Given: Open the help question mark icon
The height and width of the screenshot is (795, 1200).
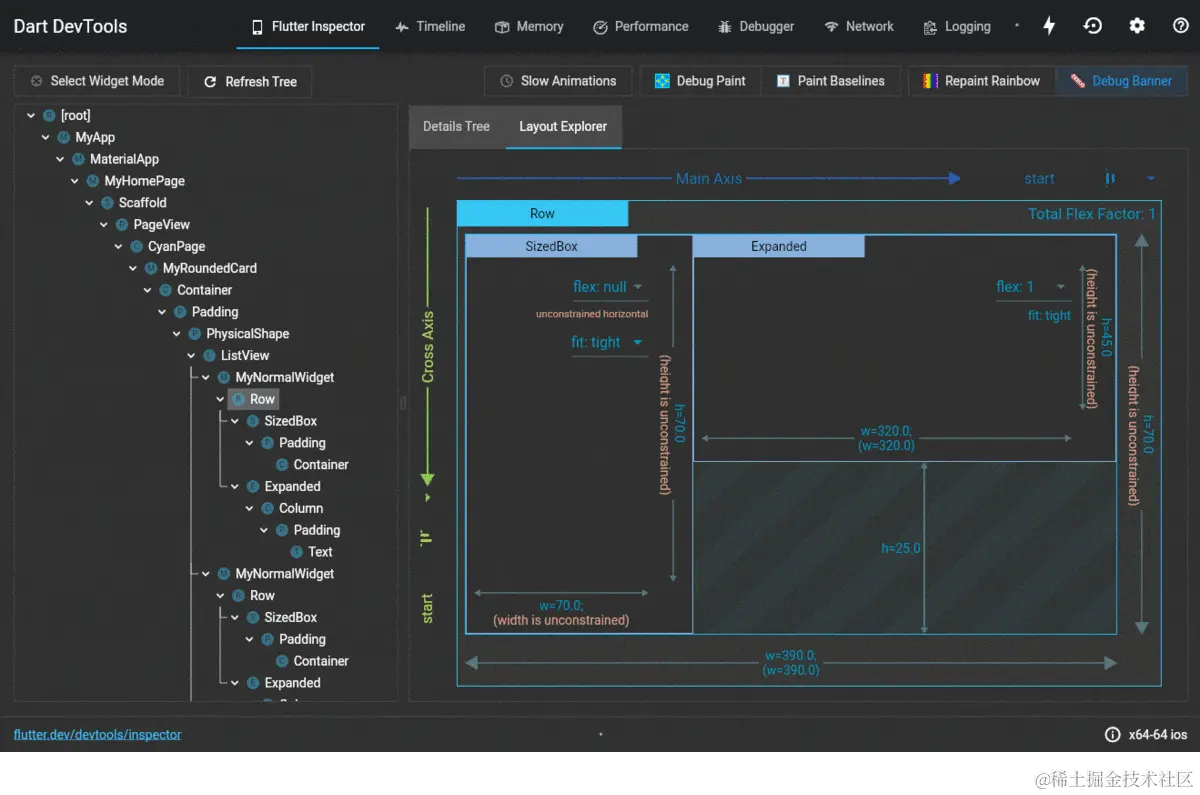Looking at the screenshot, I should point(1180,26).
